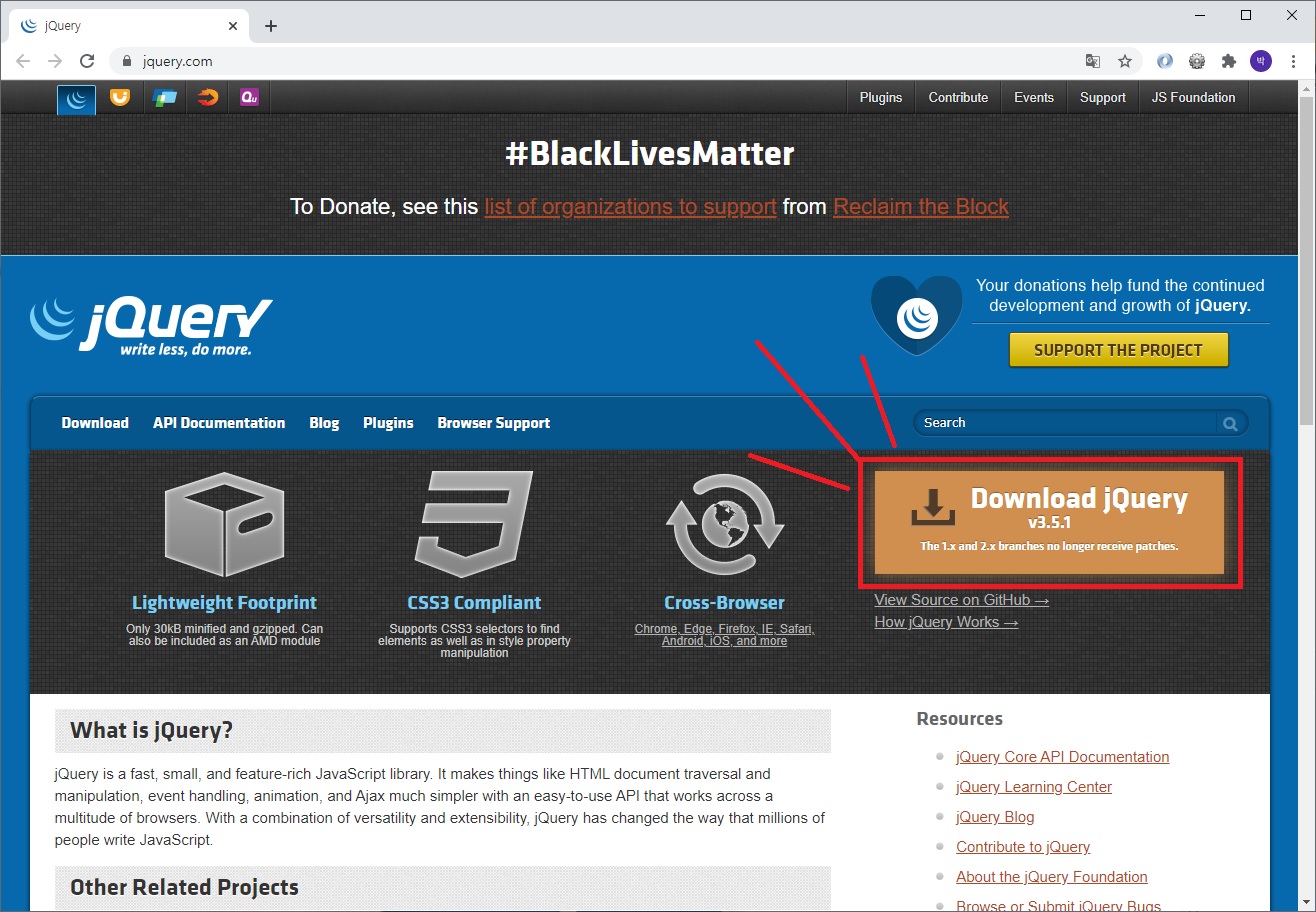Open Support in the top bar
Image resolution: width=1316 pixels, height=912 pixels.
(1103, 97)
